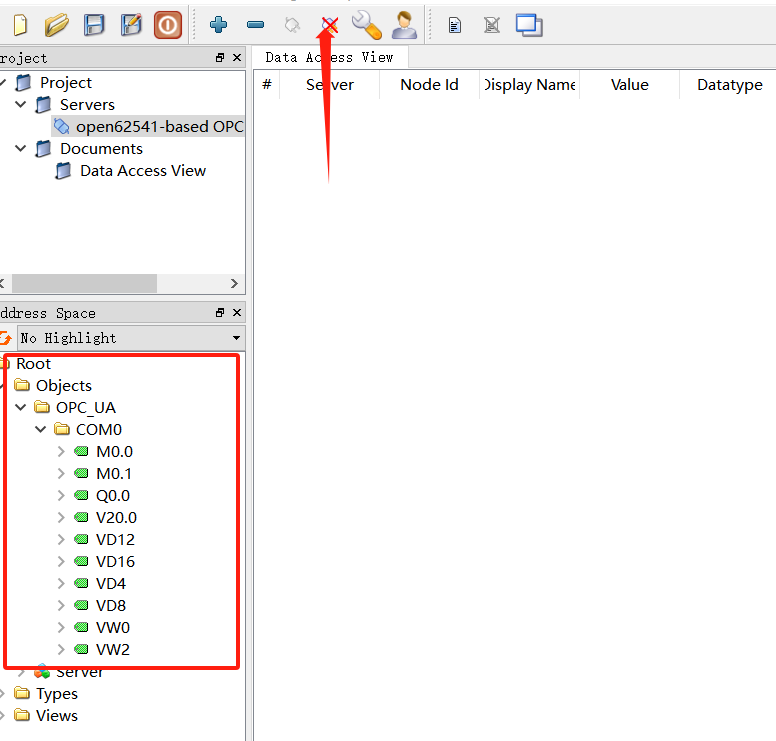This screenshot has width=776, height=741.
Task: Close the Project panel
Action: 237,57
